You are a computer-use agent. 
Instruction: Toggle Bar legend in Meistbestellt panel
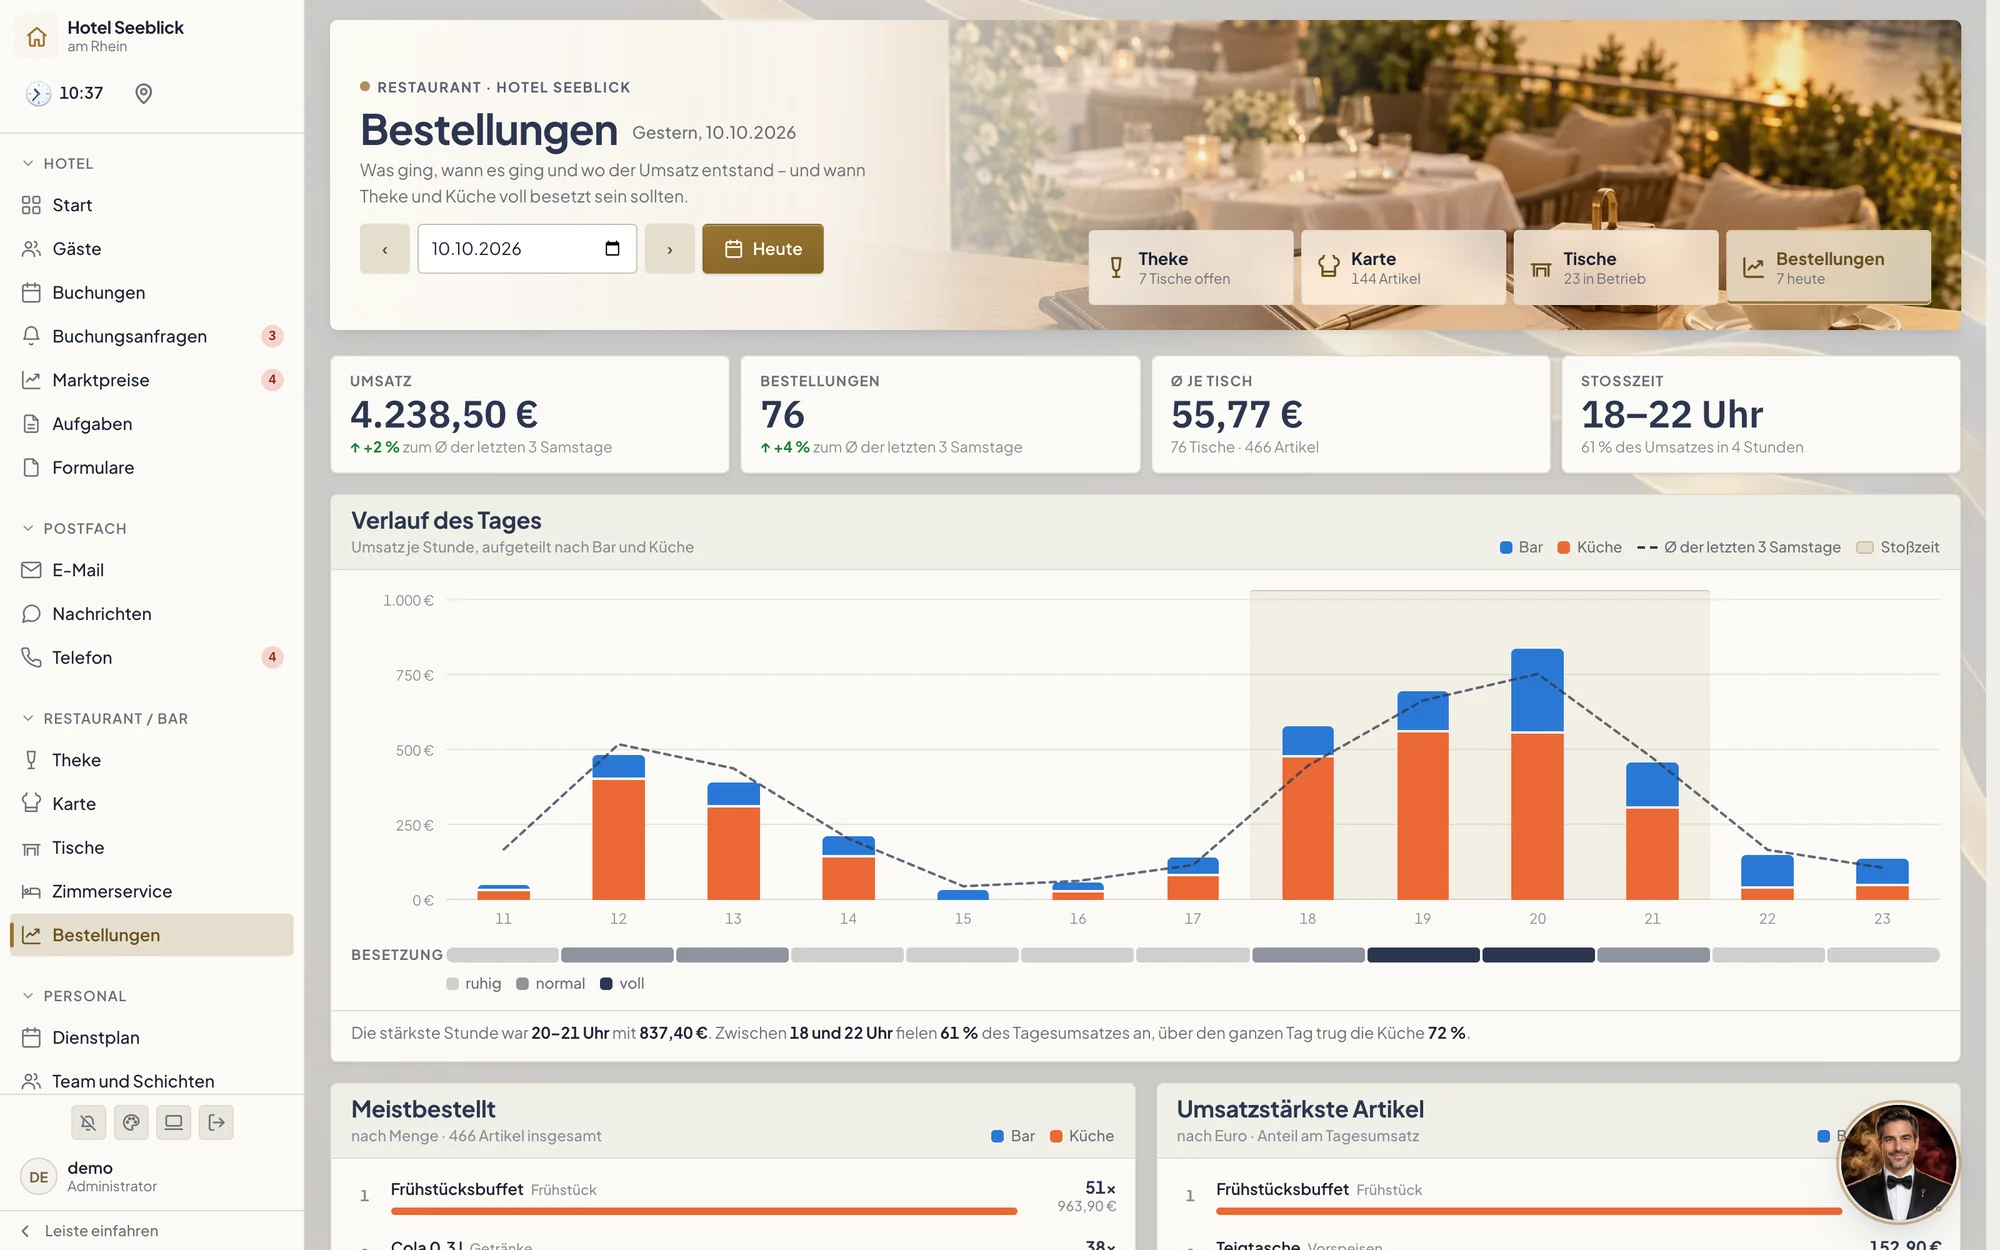point(1013,1136)
